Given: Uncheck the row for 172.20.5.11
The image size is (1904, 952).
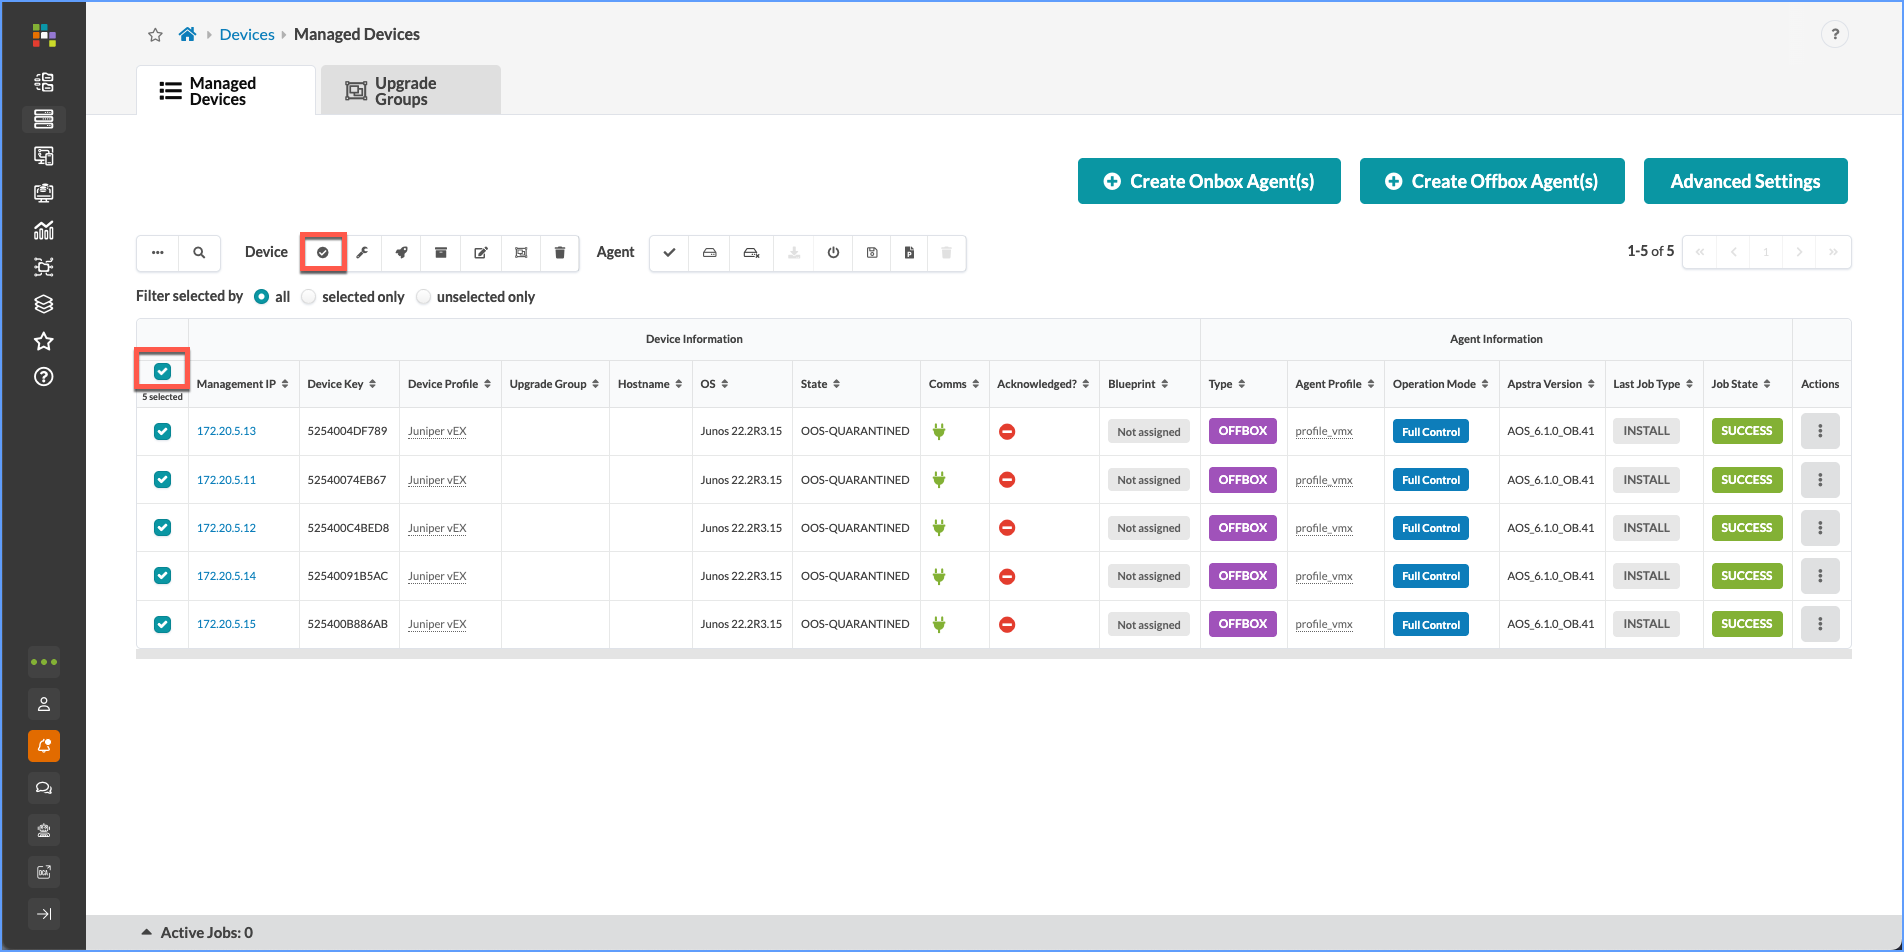Looking at the screenshot, I should coord(162,480).
